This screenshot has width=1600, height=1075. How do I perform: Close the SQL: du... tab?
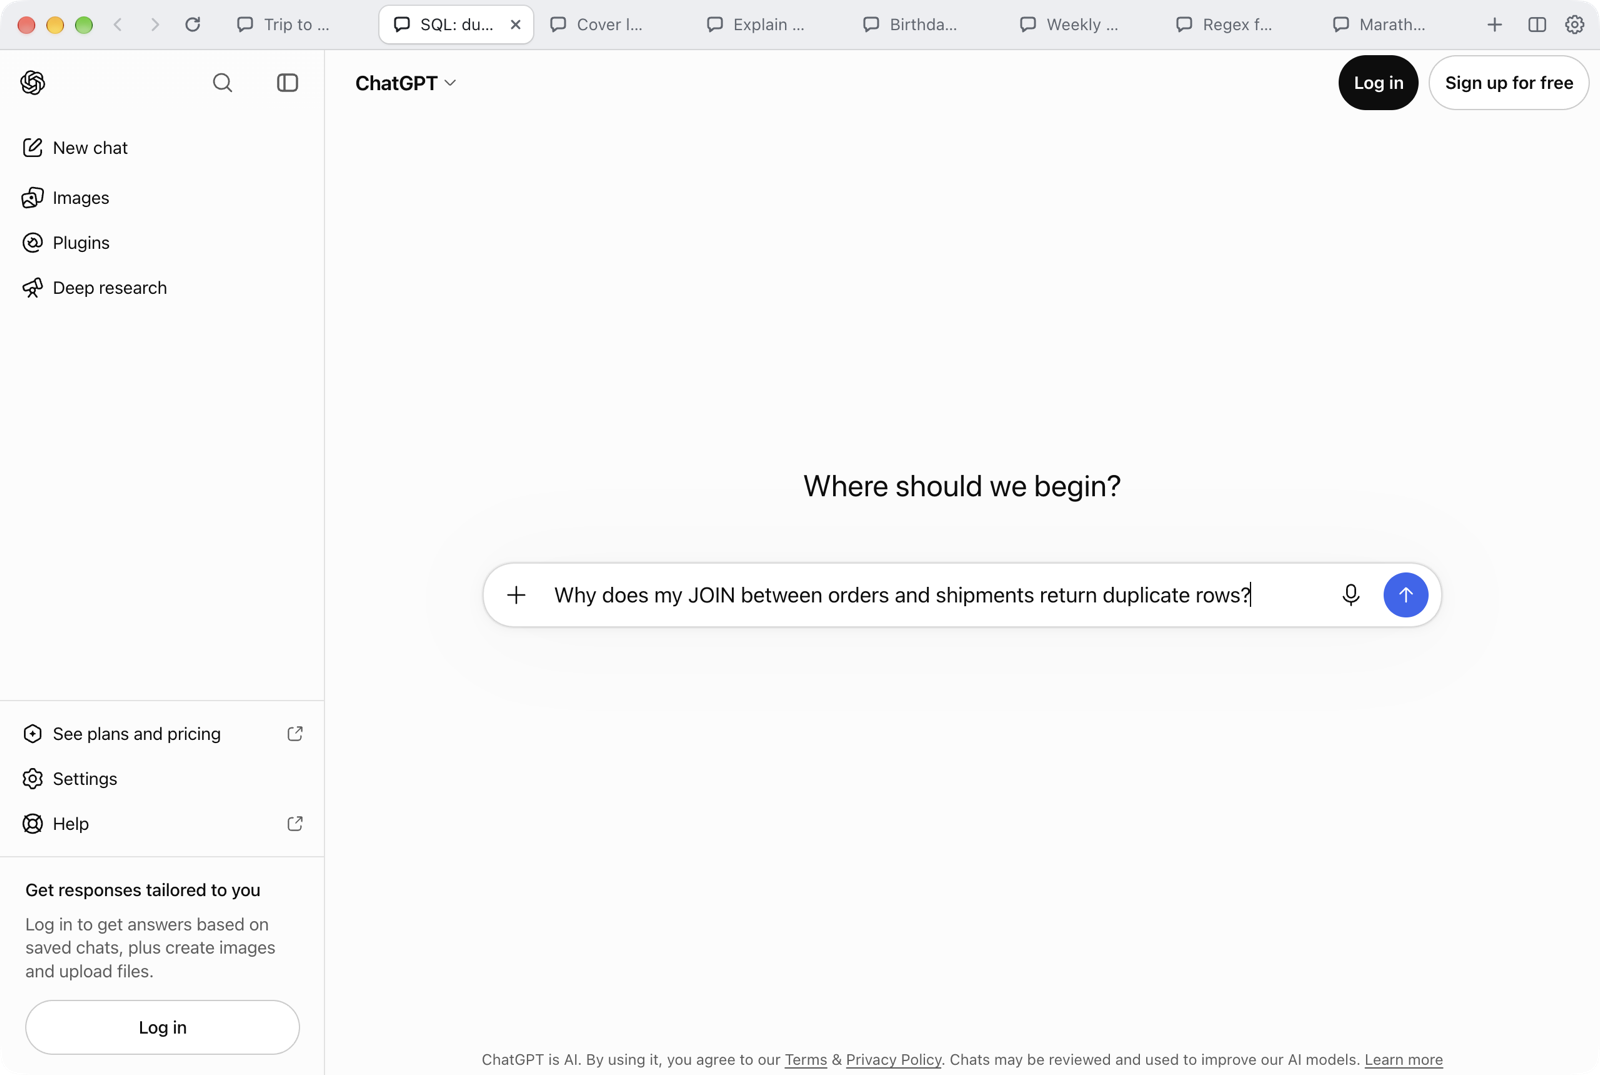[x=515, y=25]
